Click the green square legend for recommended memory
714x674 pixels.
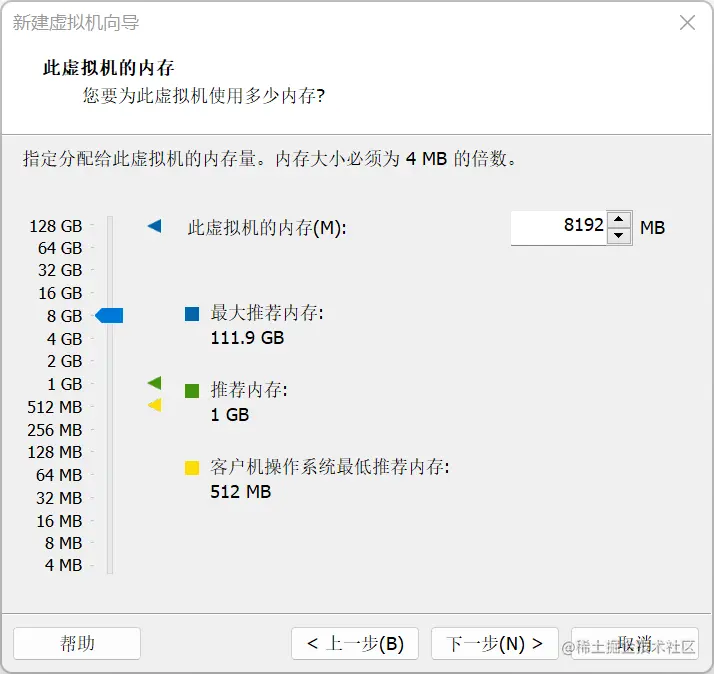pyautogui.click(x=192, y=391)
